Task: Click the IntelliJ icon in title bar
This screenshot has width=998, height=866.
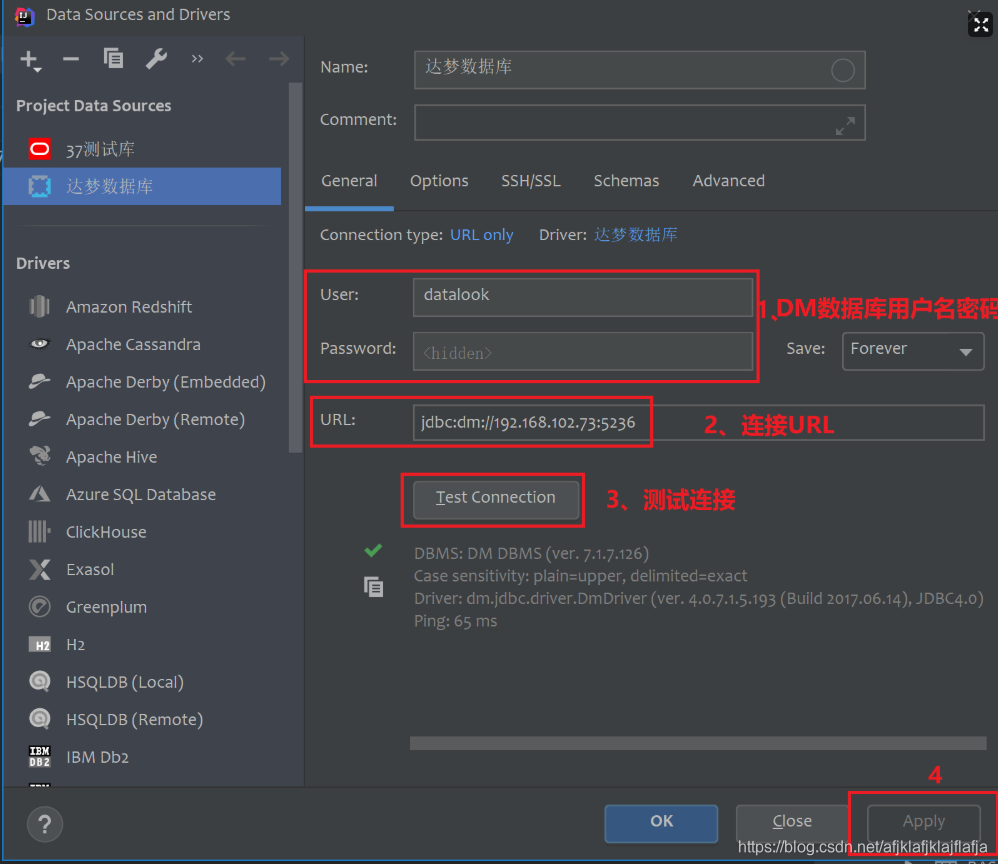Action: click(24, 16)
